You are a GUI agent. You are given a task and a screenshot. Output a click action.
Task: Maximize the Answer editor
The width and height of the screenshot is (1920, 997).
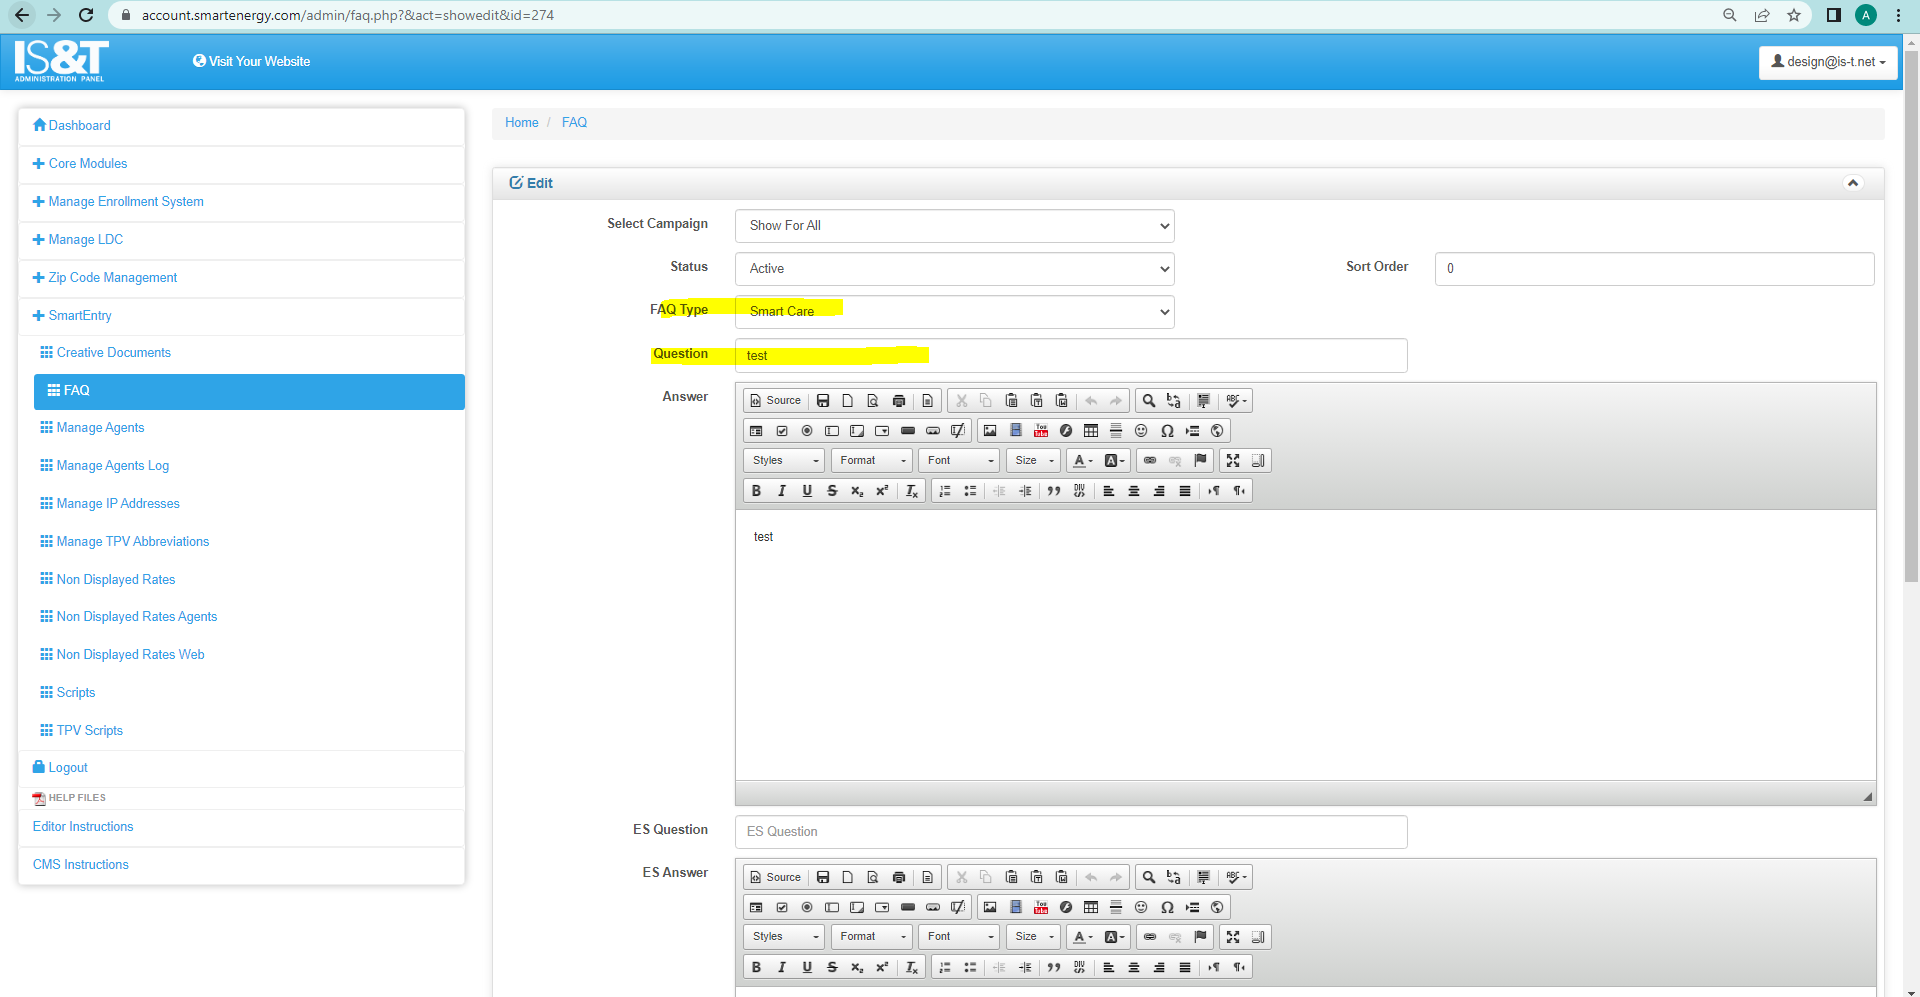[1233, 461]
